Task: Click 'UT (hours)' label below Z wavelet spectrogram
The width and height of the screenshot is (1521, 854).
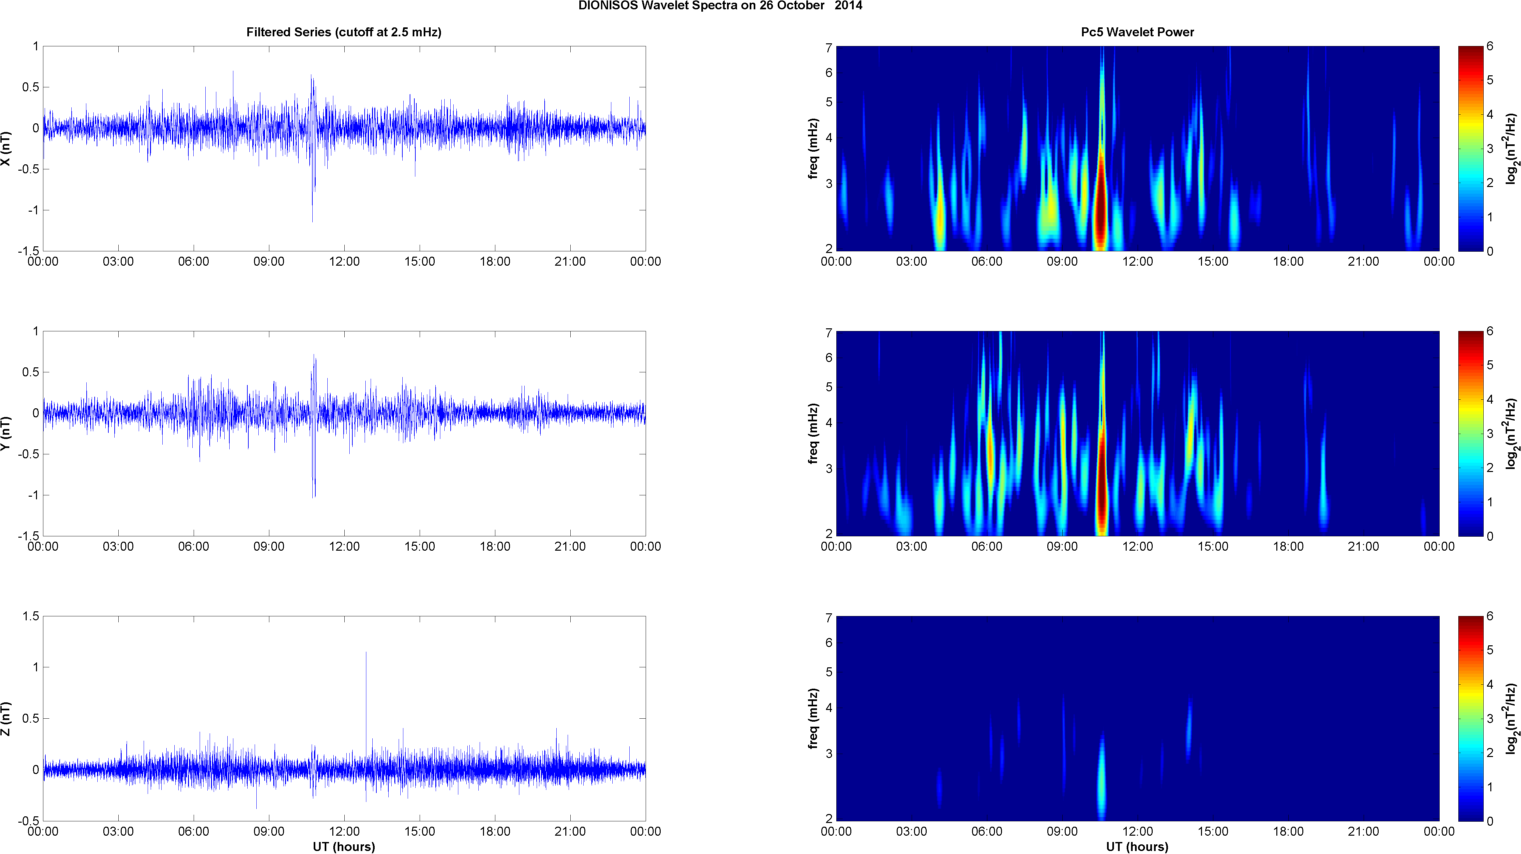Action: pyautogui.click(x=1137, y=846)
